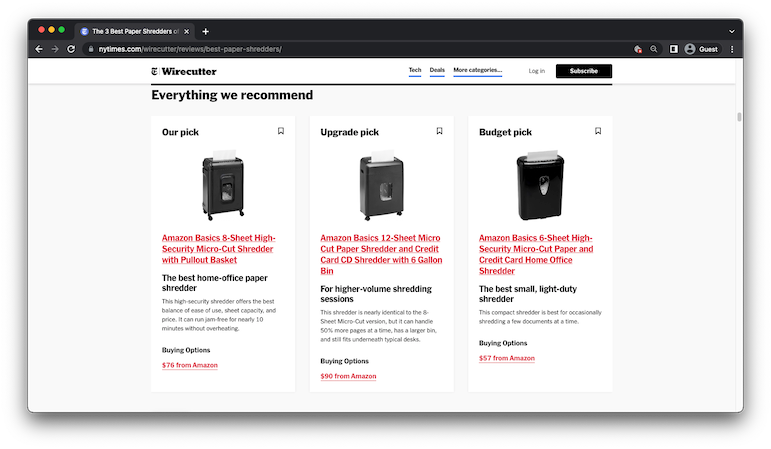Click the browser extension icon with red badge
This screenshot has height=449, width=771.
(x=638, y=49)
